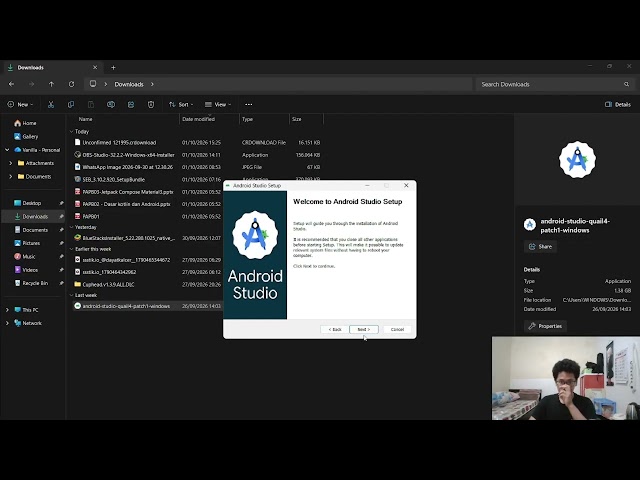Click Share in the details pane
The height and width of the screenshot is (480, 640).
tap(540, 247)
